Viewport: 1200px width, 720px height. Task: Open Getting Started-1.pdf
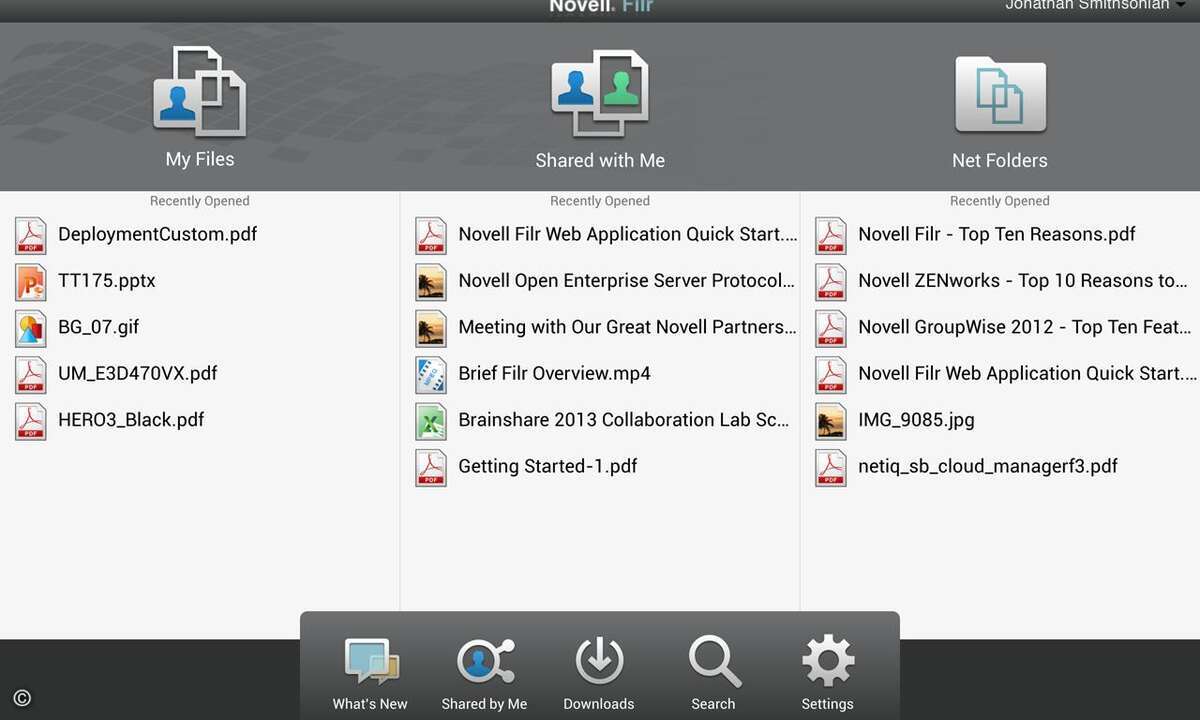548,466
